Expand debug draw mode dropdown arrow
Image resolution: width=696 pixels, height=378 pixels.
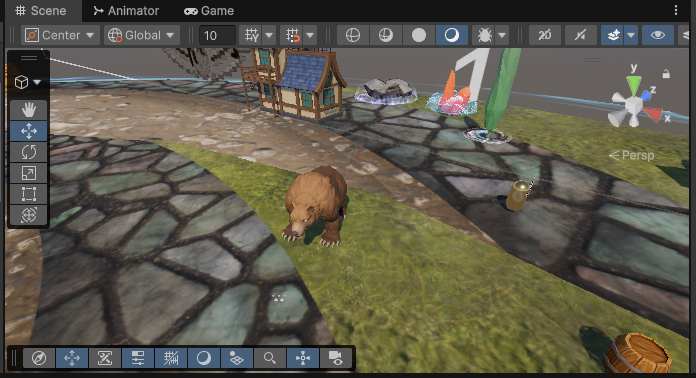[502, 35]
